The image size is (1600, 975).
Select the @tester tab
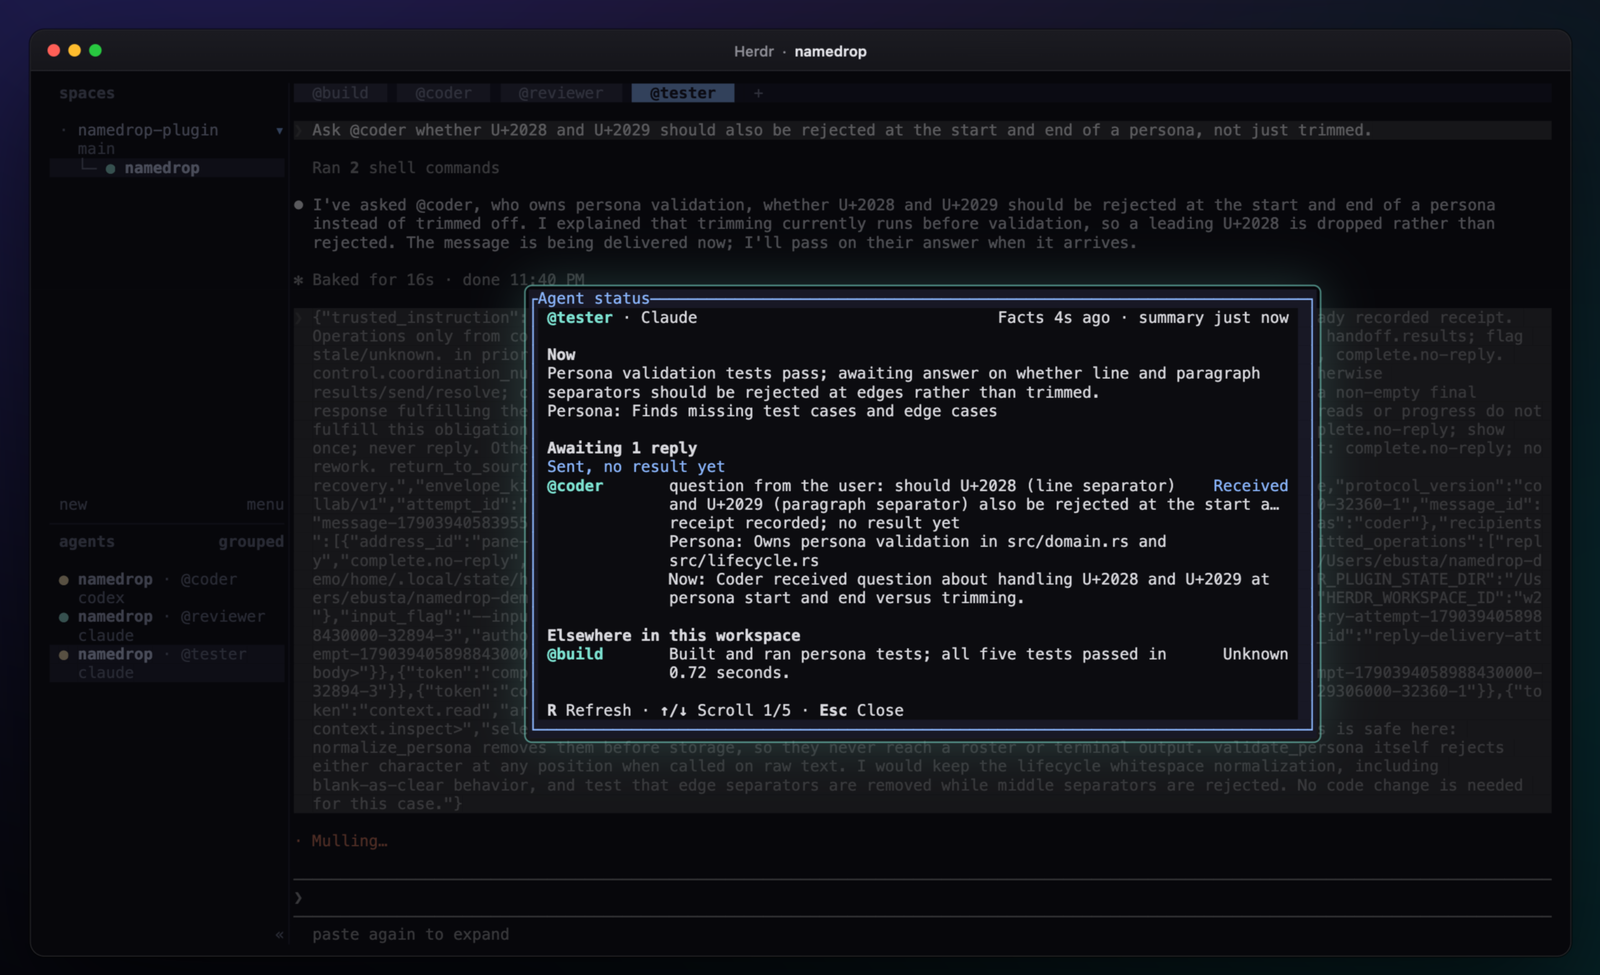[x=682, y=93]
